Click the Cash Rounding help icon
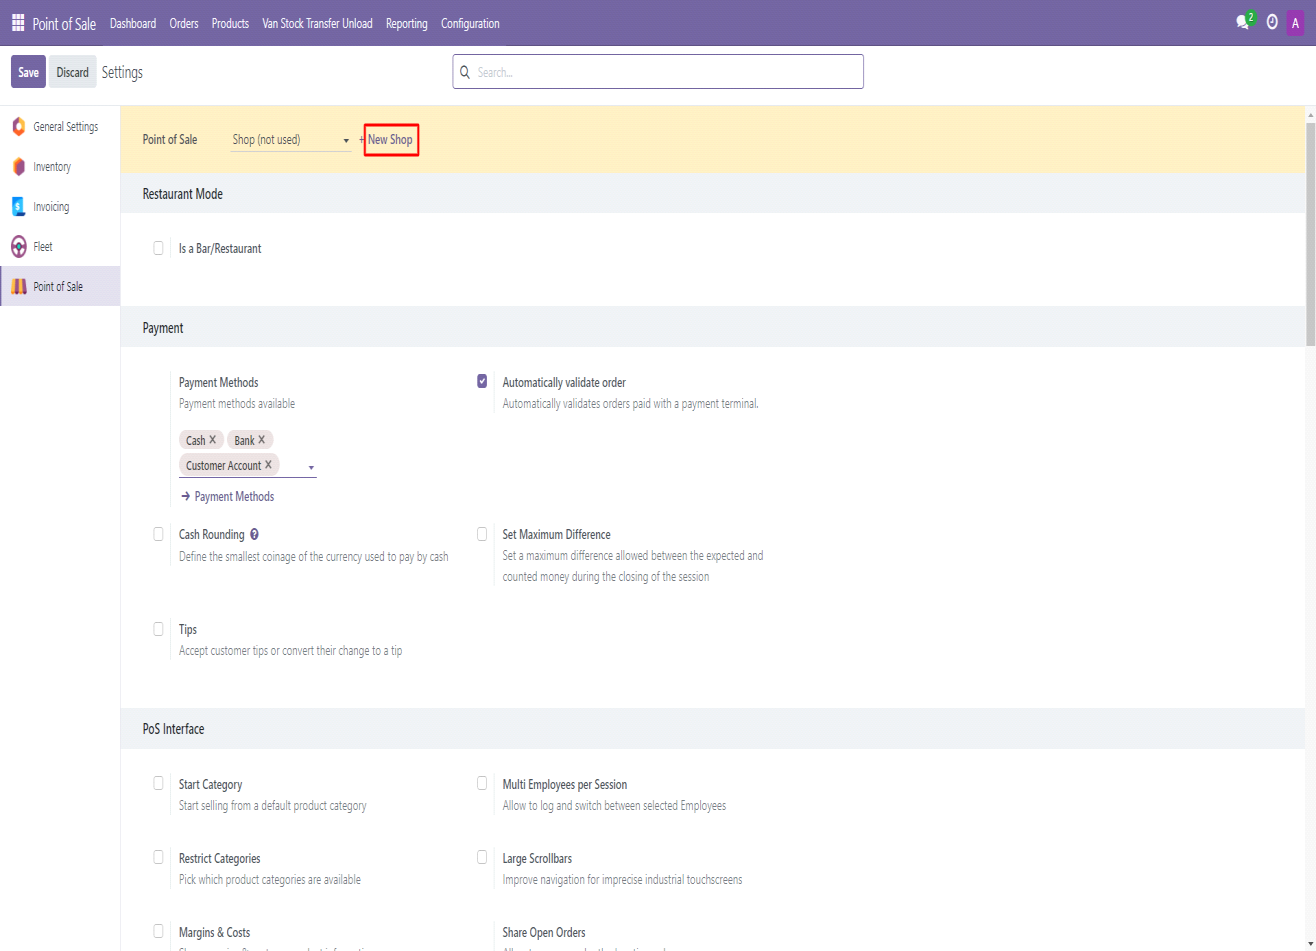The image size is (1316, 951). coord(255,535)
